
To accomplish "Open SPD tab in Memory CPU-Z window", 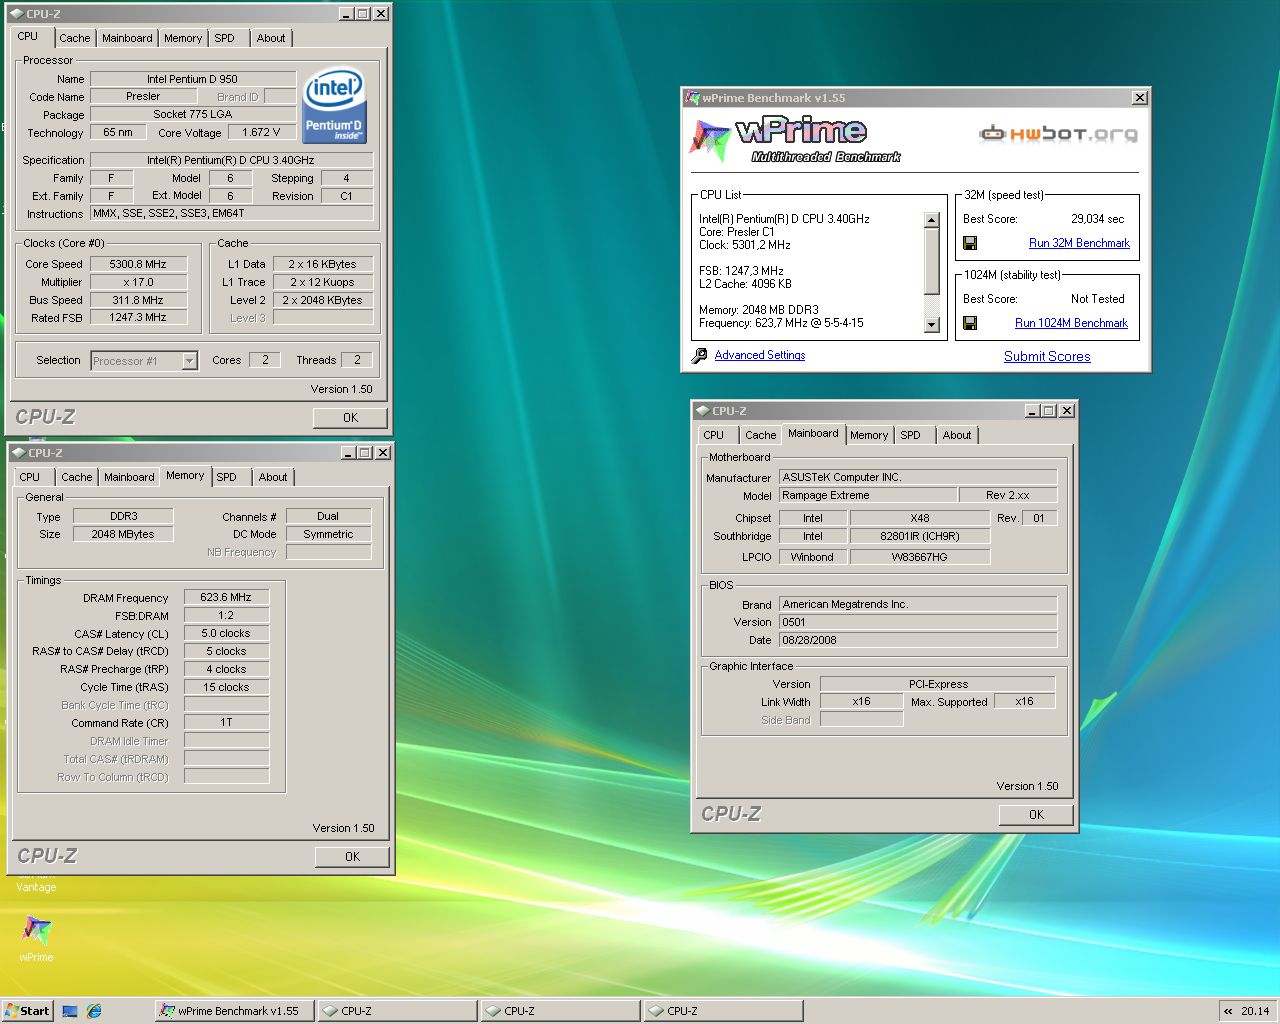I will pyautogui.click(x=227, y=477).
